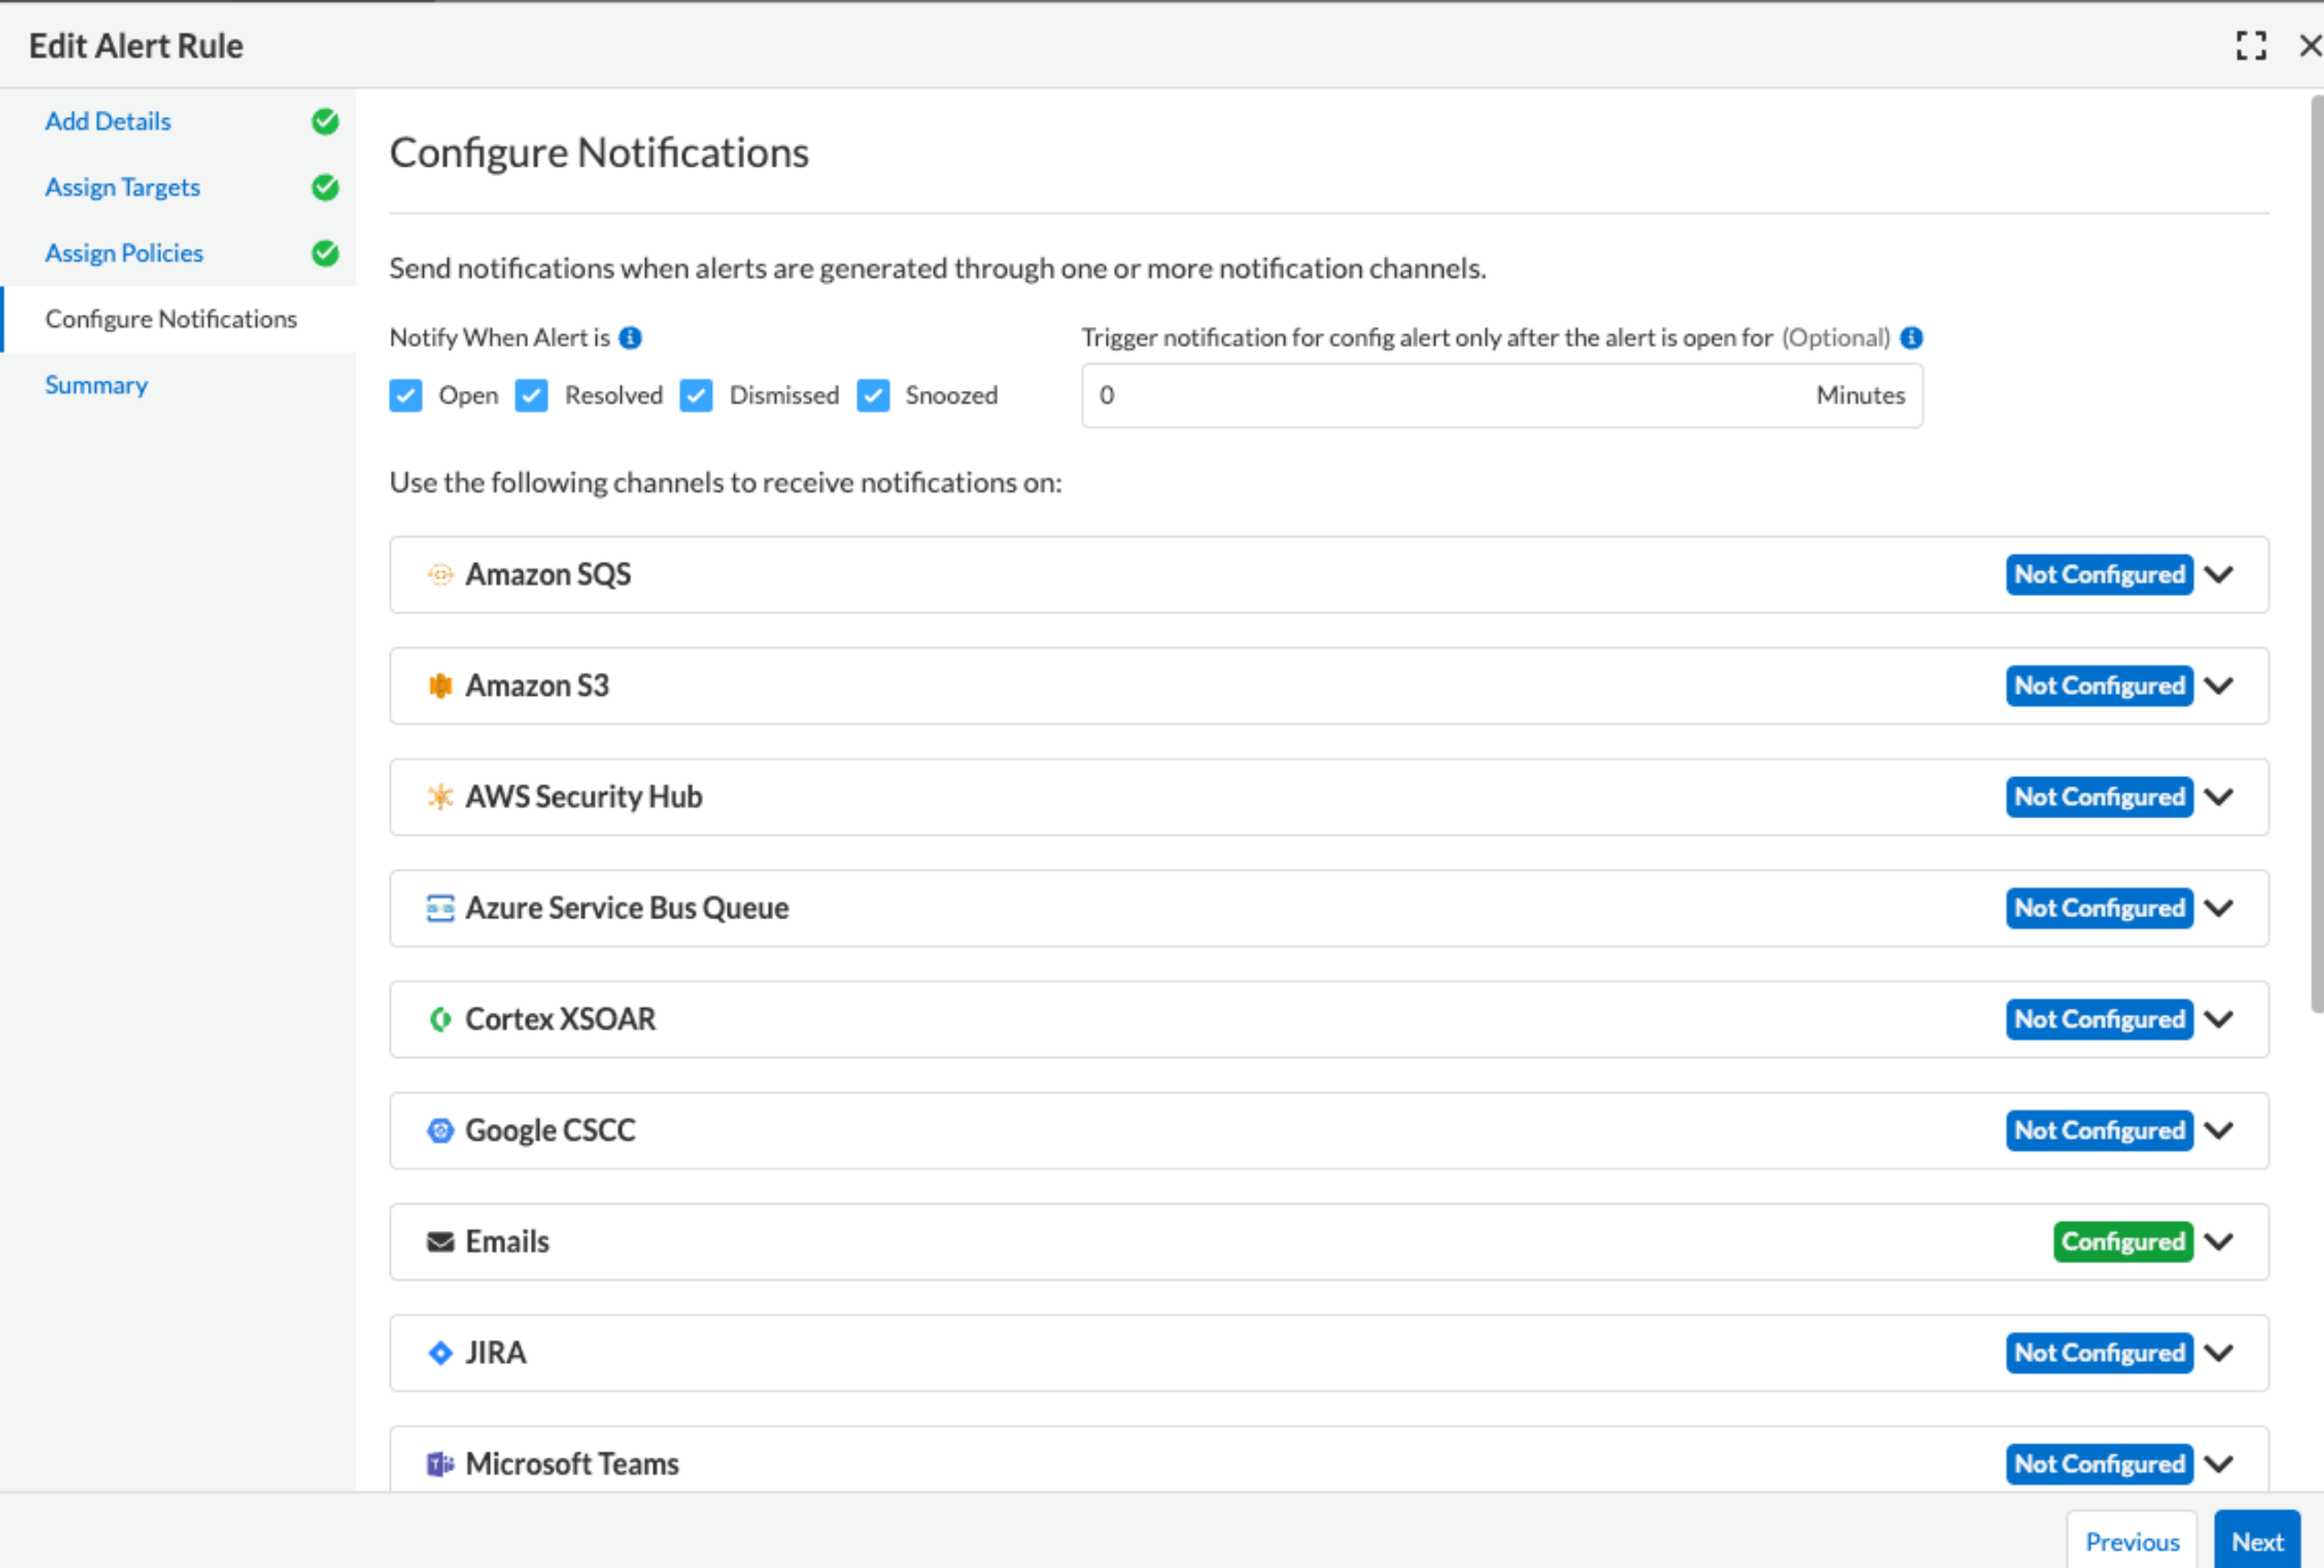Image resolution: width=2324 pixels, height=1568 pixels.
Task: Click the Azure Service Bus Queue icon
Action: (440, 908)
